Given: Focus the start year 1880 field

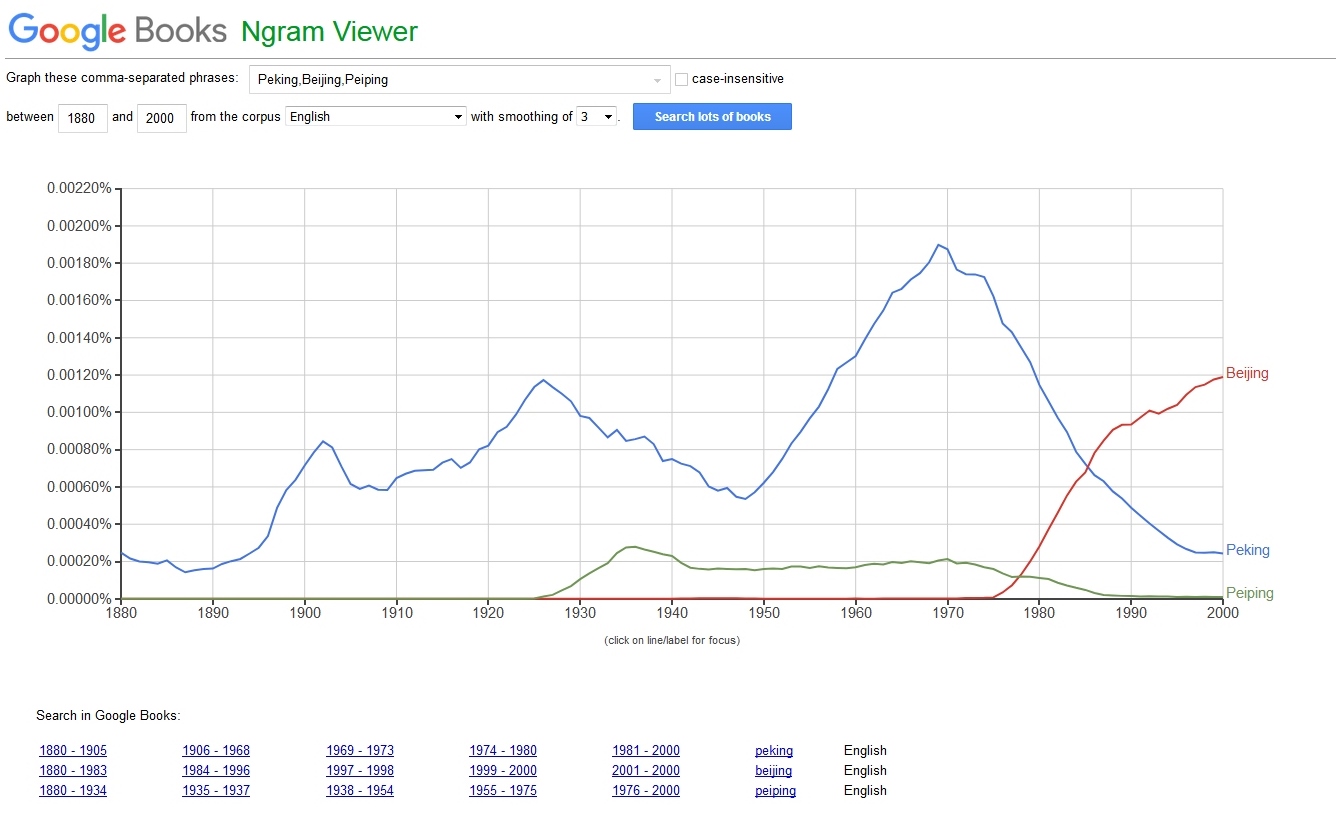Looking at the screenshot, I should (82, 118).
